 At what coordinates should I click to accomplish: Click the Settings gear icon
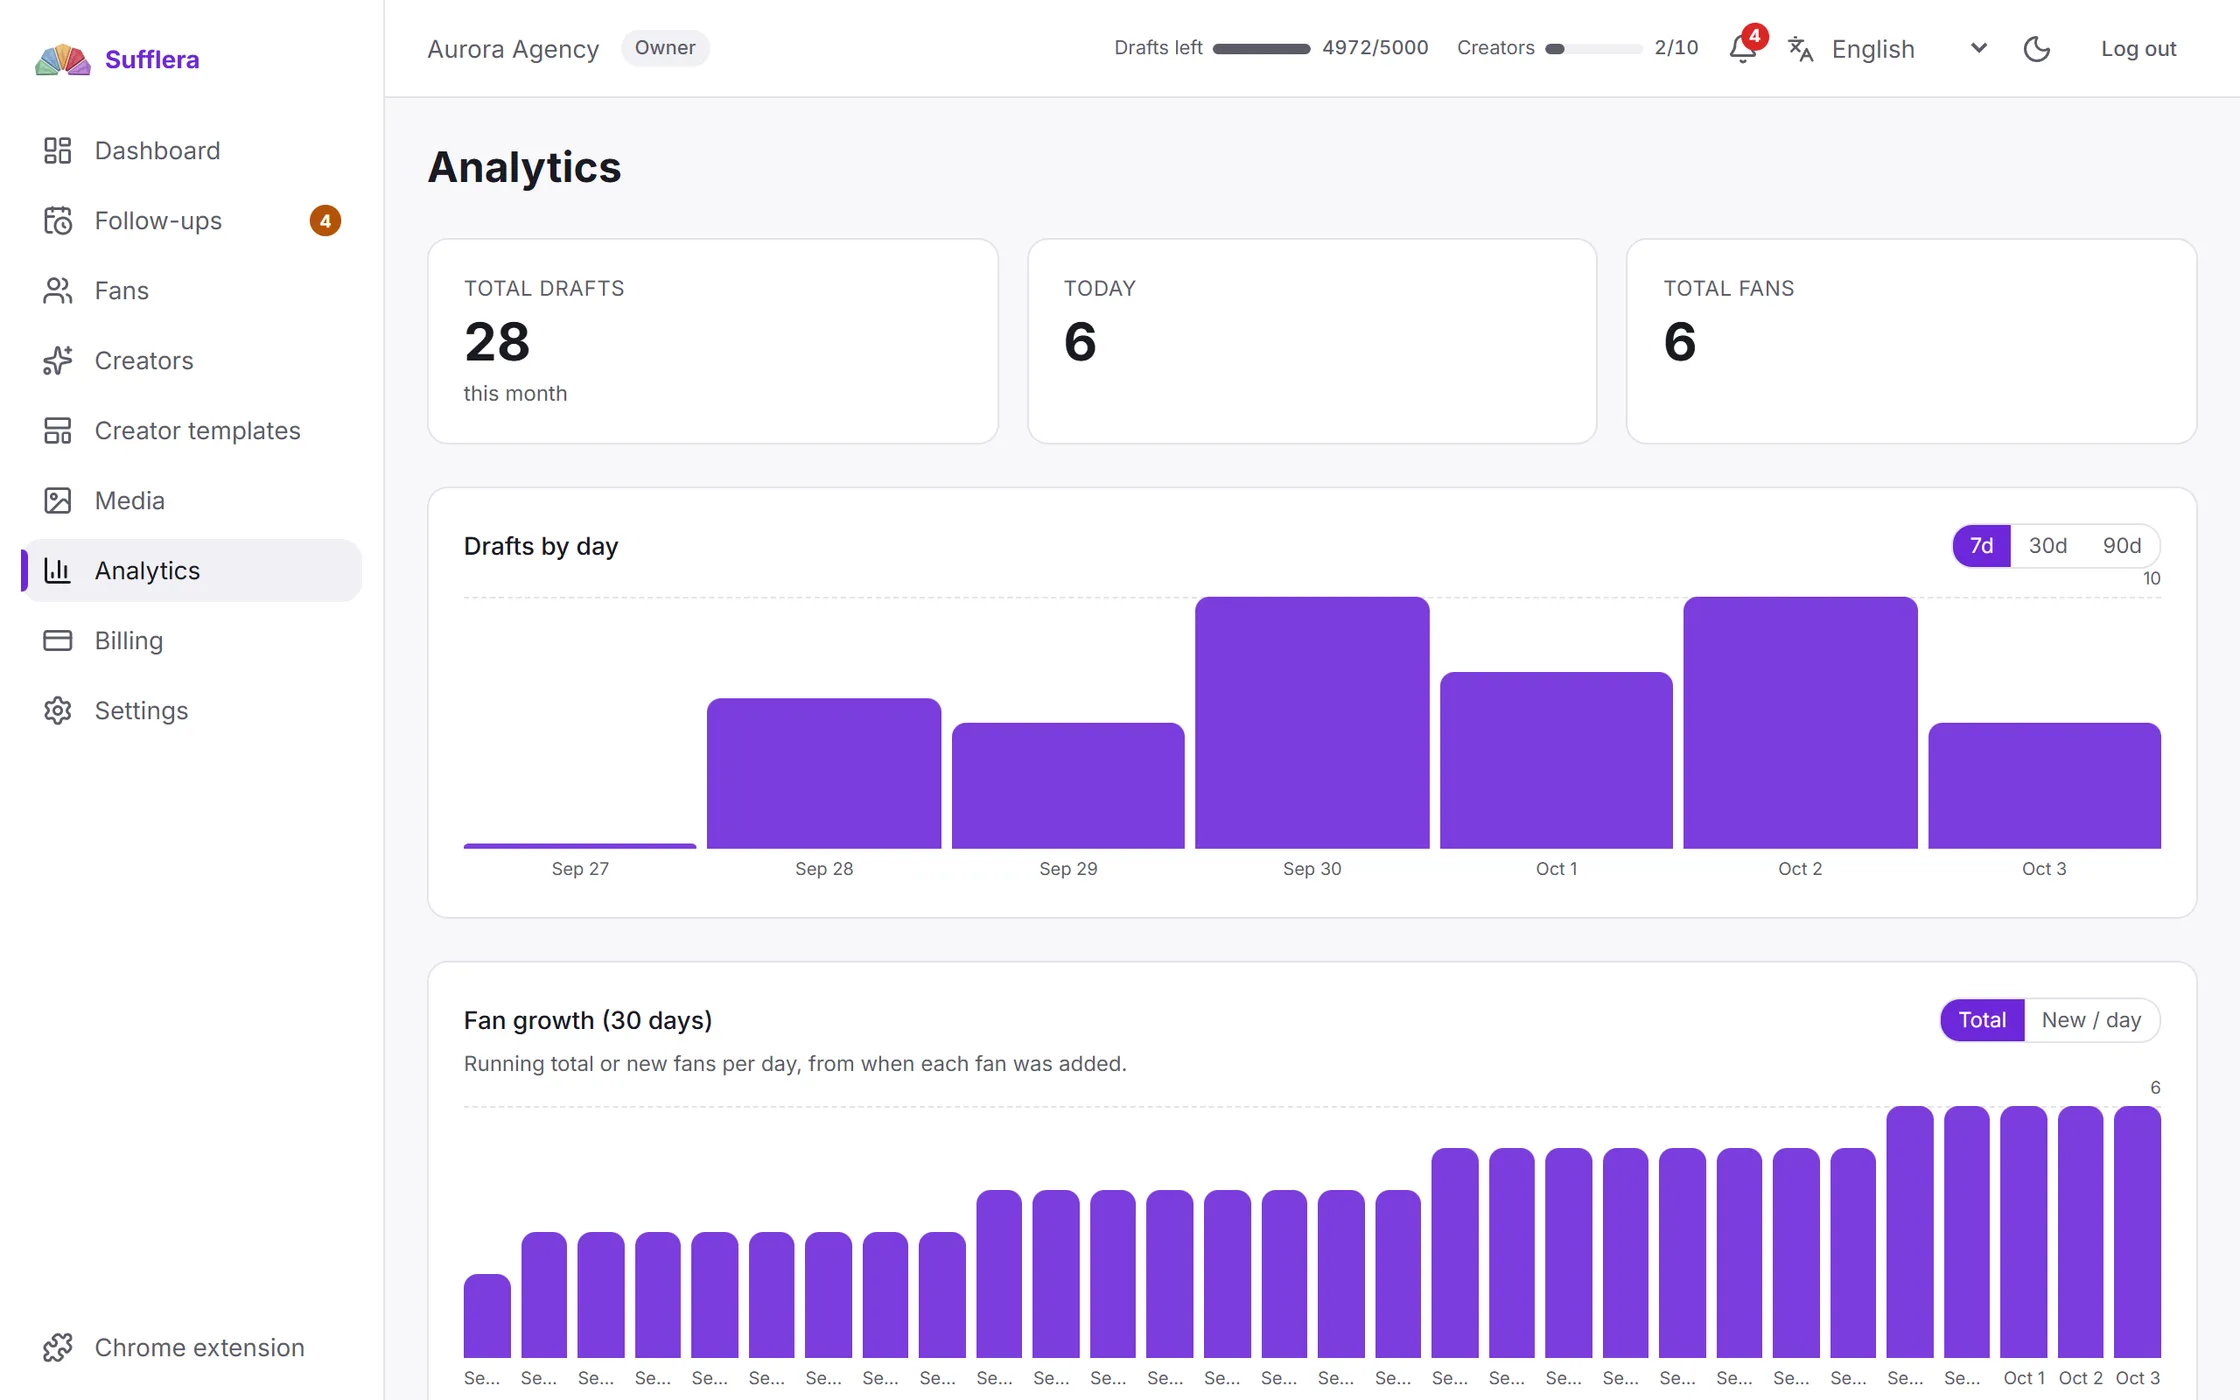pyautogui.click(x=58, y=711)
